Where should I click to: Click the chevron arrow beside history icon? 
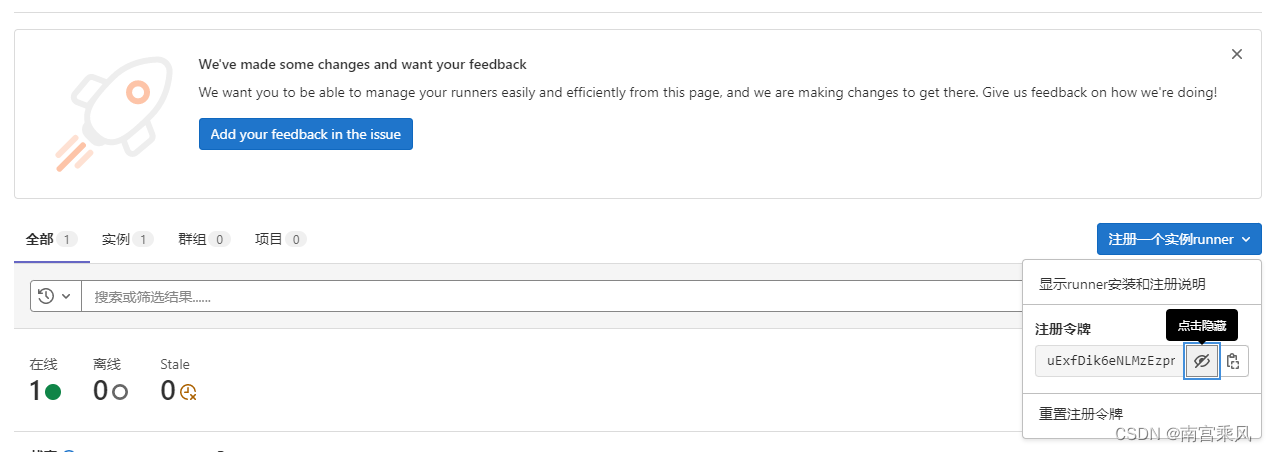pos(66,296)
